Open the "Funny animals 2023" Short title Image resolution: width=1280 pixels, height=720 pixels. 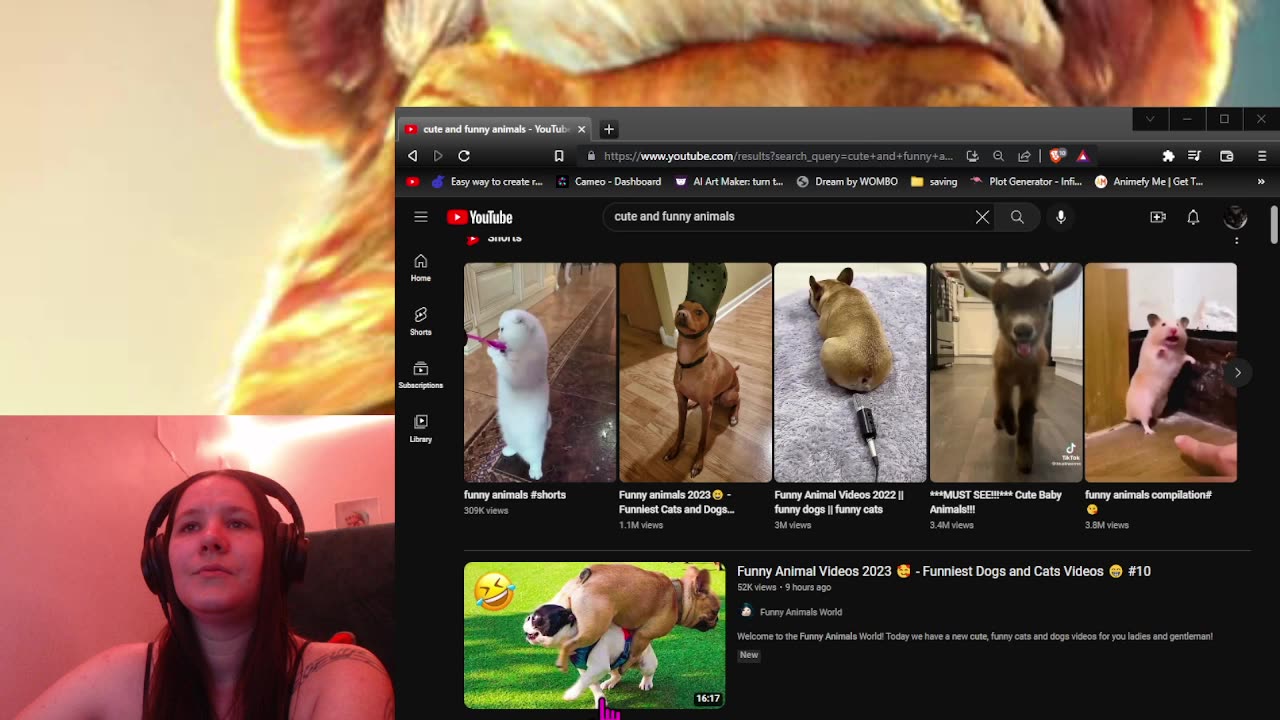677,502
